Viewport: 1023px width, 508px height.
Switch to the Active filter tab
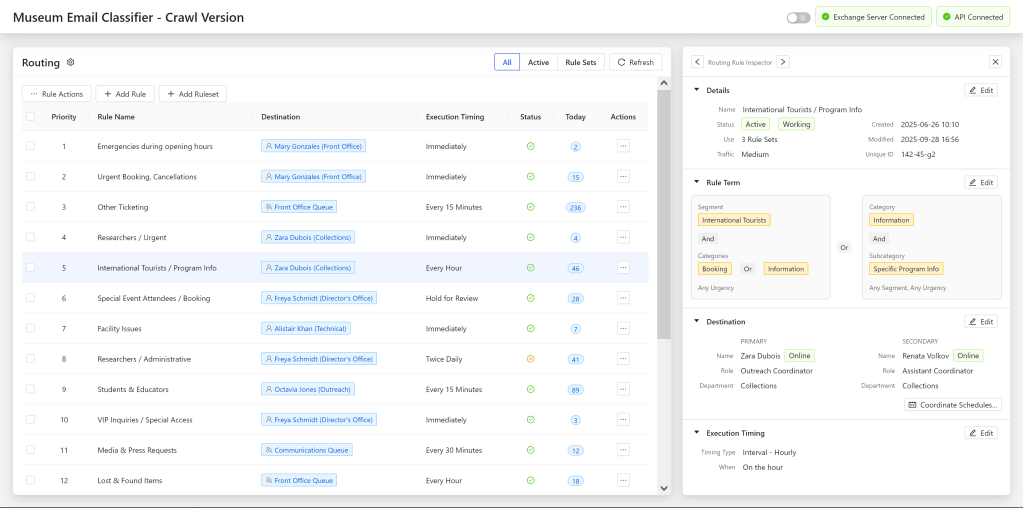click(x=538, y=62)
